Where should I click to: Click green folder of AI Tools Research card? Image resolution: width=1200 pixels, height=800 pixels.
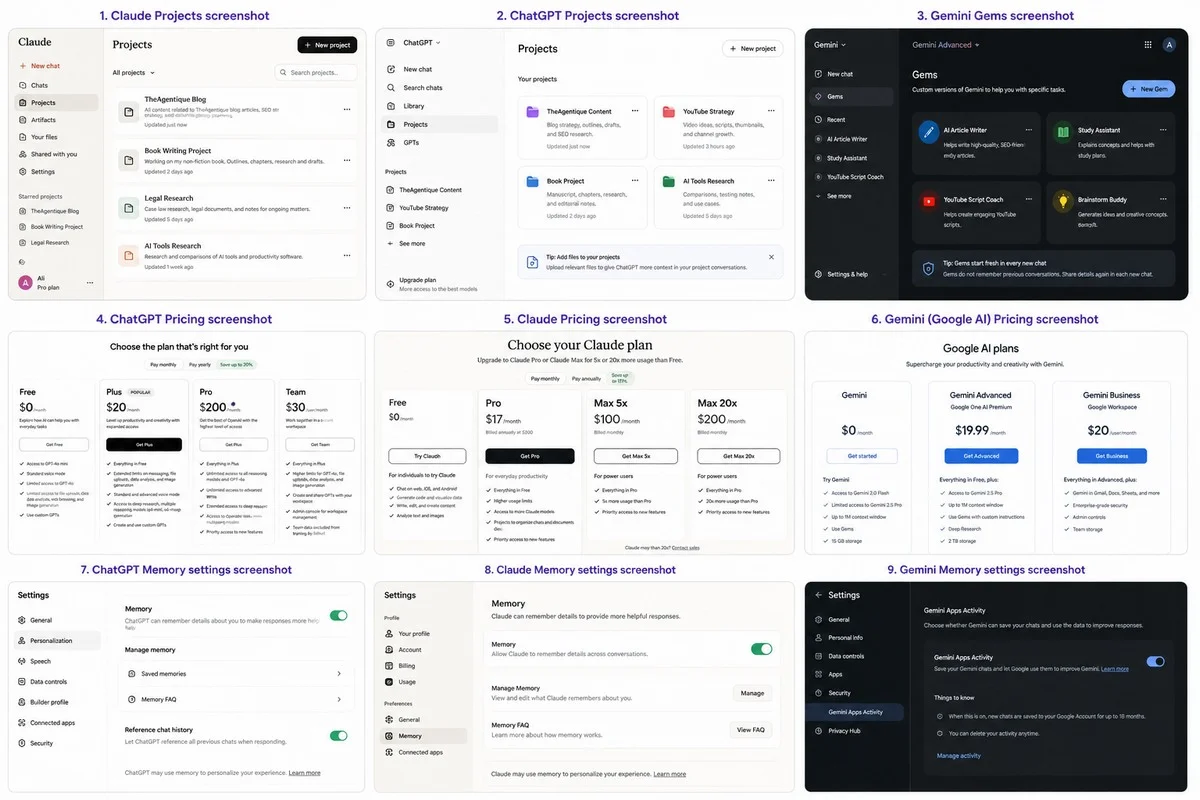pos(668,182)
